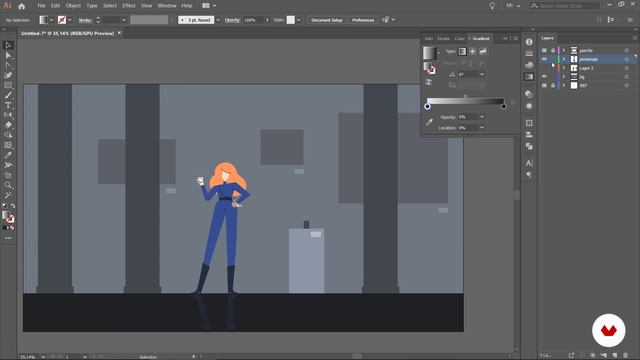Open the Character panel icon in dock
Viewport: 640px width, 360px height.
pos(529,163)
